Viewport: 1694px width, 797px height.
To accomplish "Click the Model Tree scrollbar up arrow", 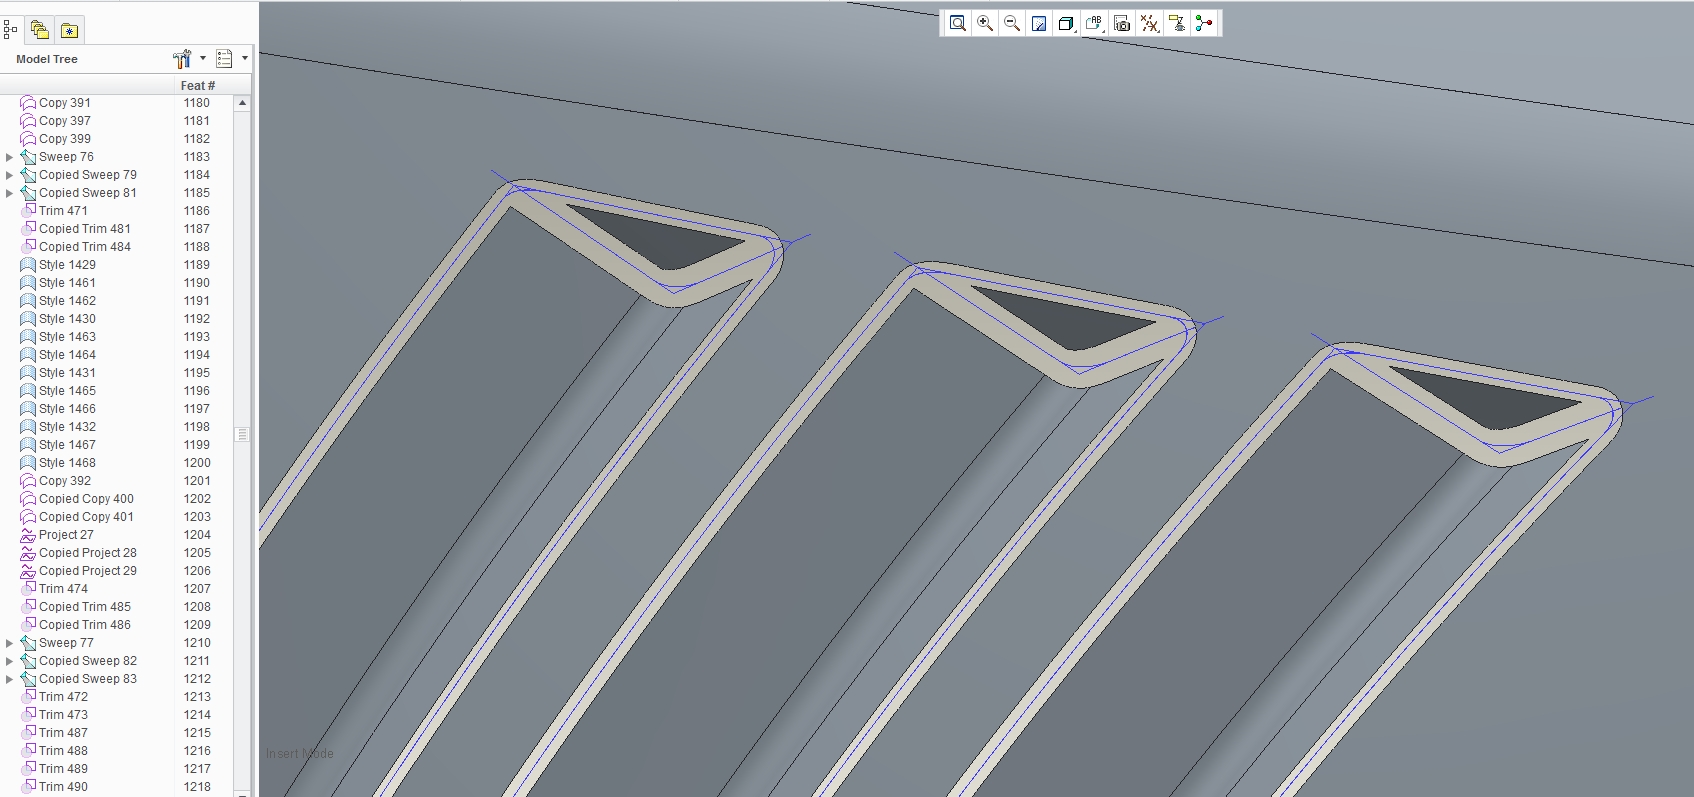I will 242,103.
